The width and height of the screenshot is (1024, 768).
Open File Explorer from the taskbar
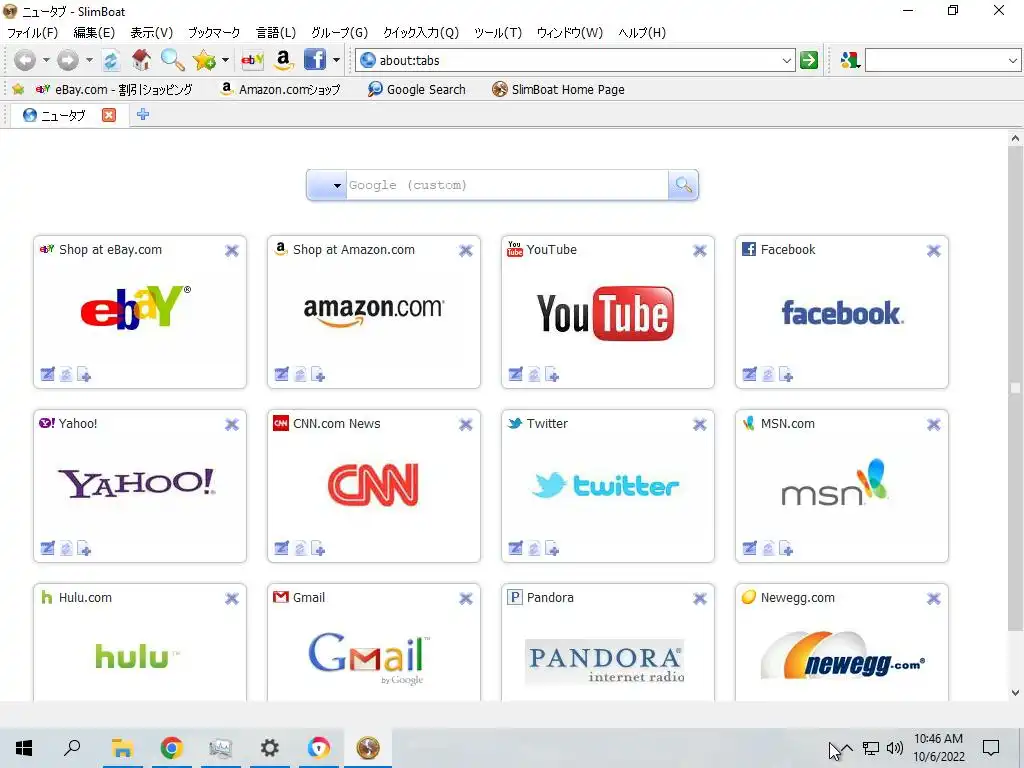tap(122, 747)
